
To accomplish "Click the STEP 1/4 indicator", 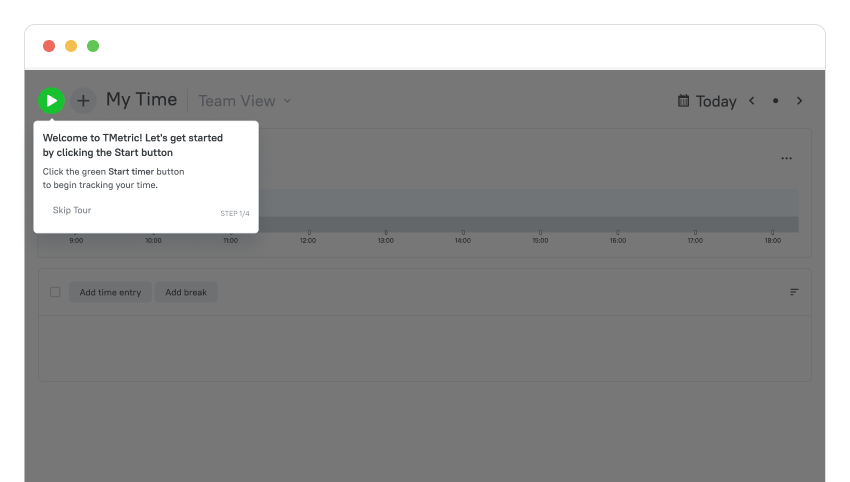I will click(x=235, y=214).
